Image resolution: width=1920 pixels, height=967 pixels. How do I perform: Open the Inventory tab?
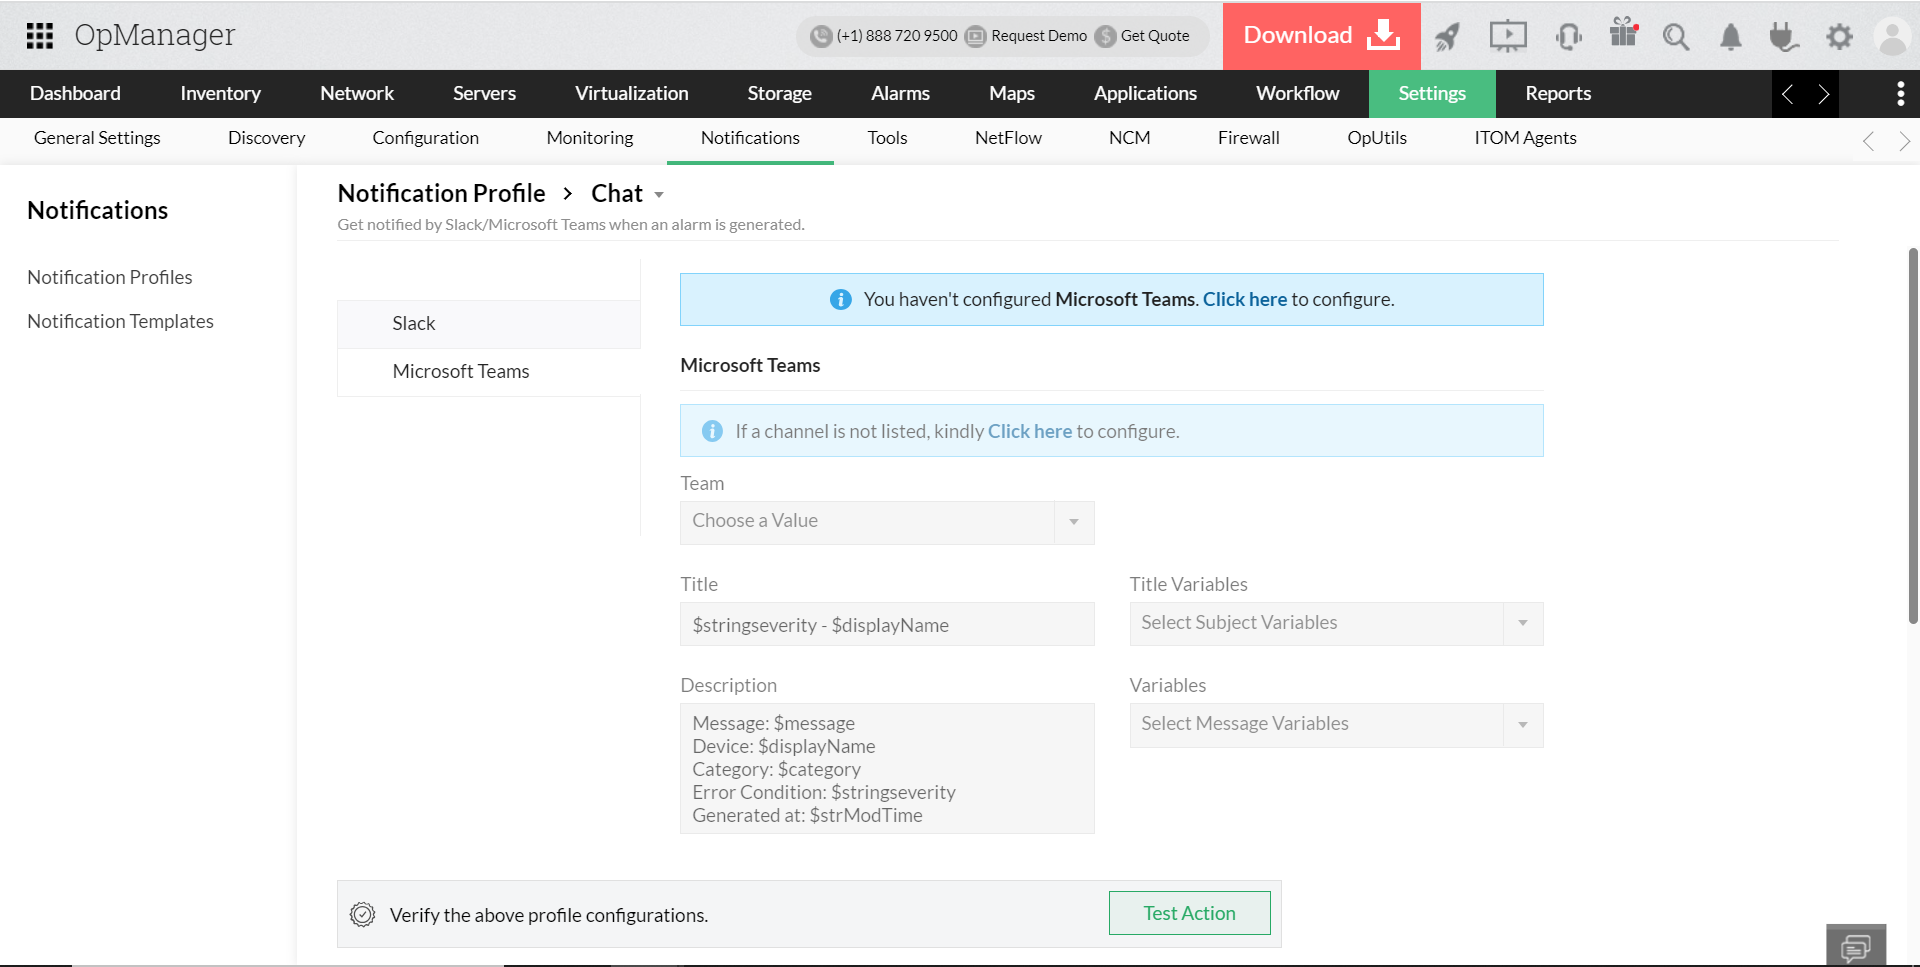220,94
